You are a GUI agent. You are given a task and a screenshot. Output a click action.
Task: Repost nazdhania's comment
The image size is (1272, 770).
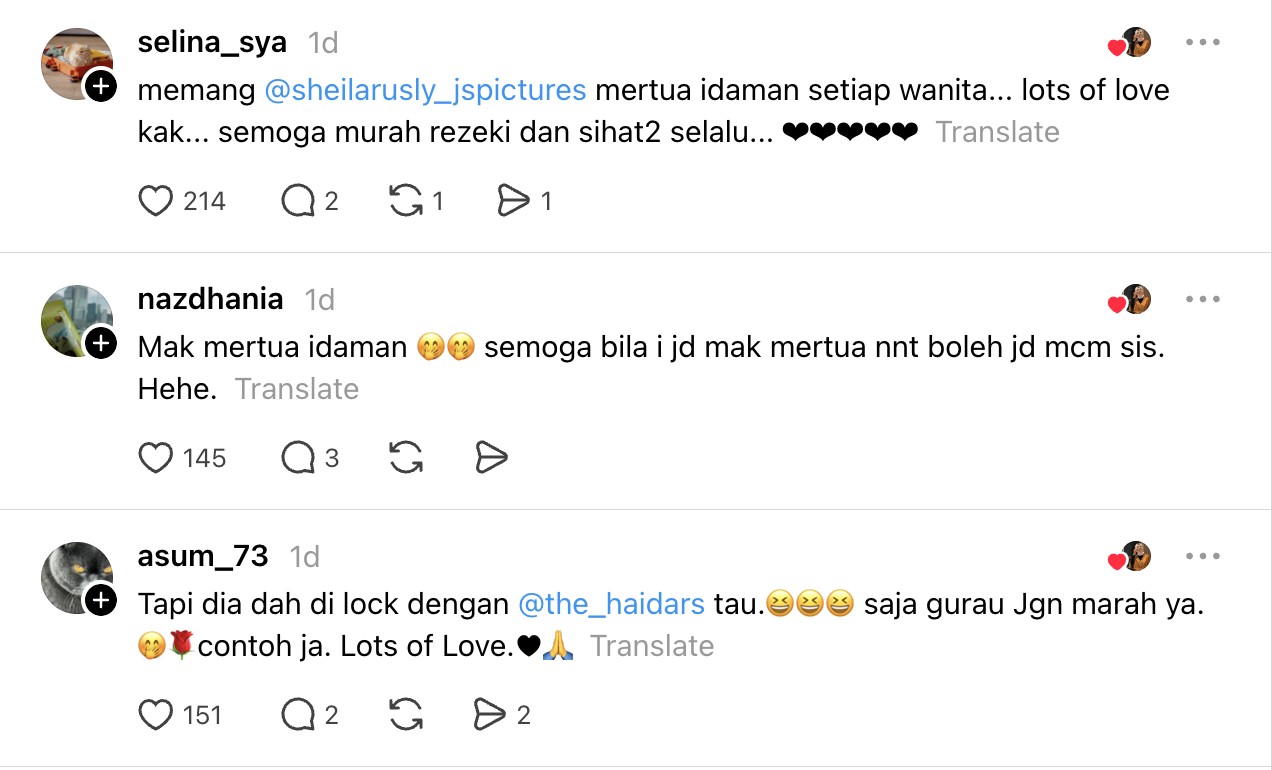coord(405,458)
